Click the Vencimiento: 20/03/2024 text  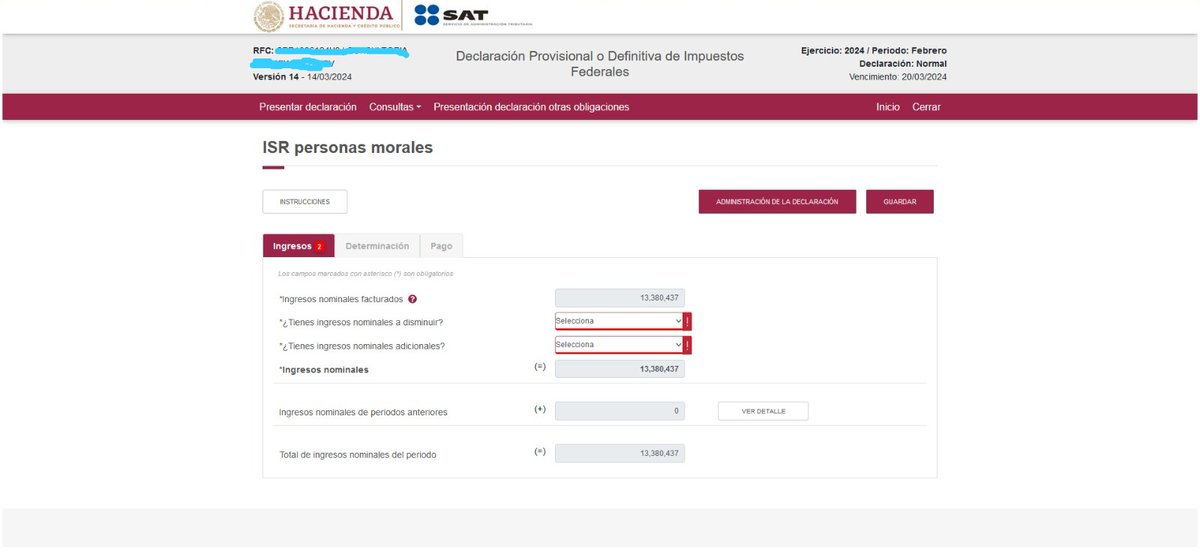click(898, 77)
